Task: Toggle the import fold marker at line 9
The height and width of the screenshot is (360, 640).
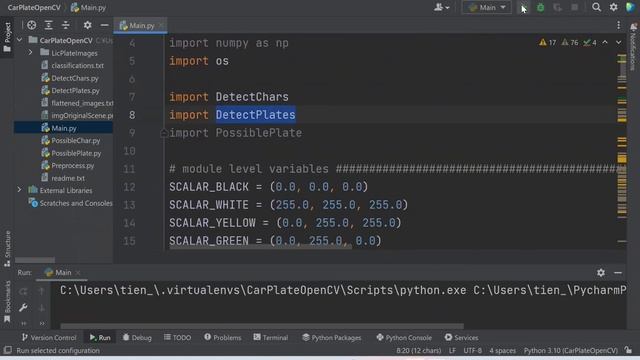Action: (x=164, y=133)
